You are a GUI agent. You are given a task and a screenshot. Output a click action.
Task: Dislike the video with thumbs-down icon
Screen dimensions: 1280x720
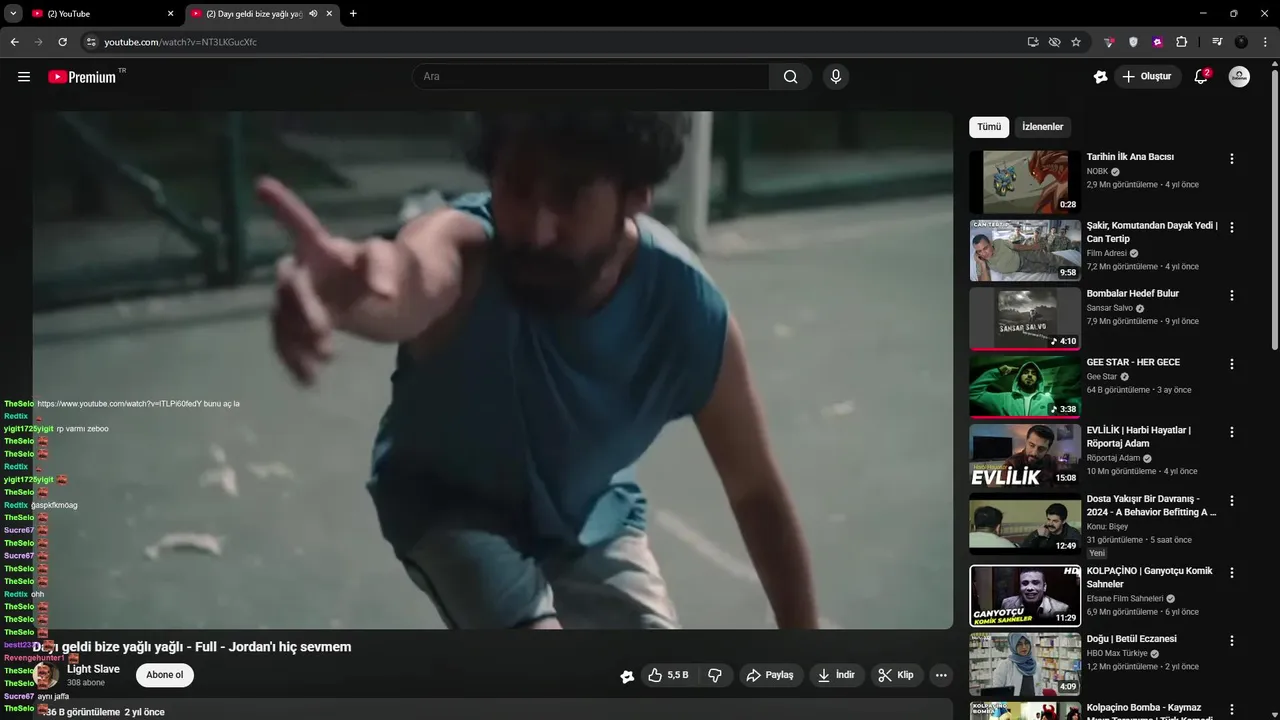715,675
